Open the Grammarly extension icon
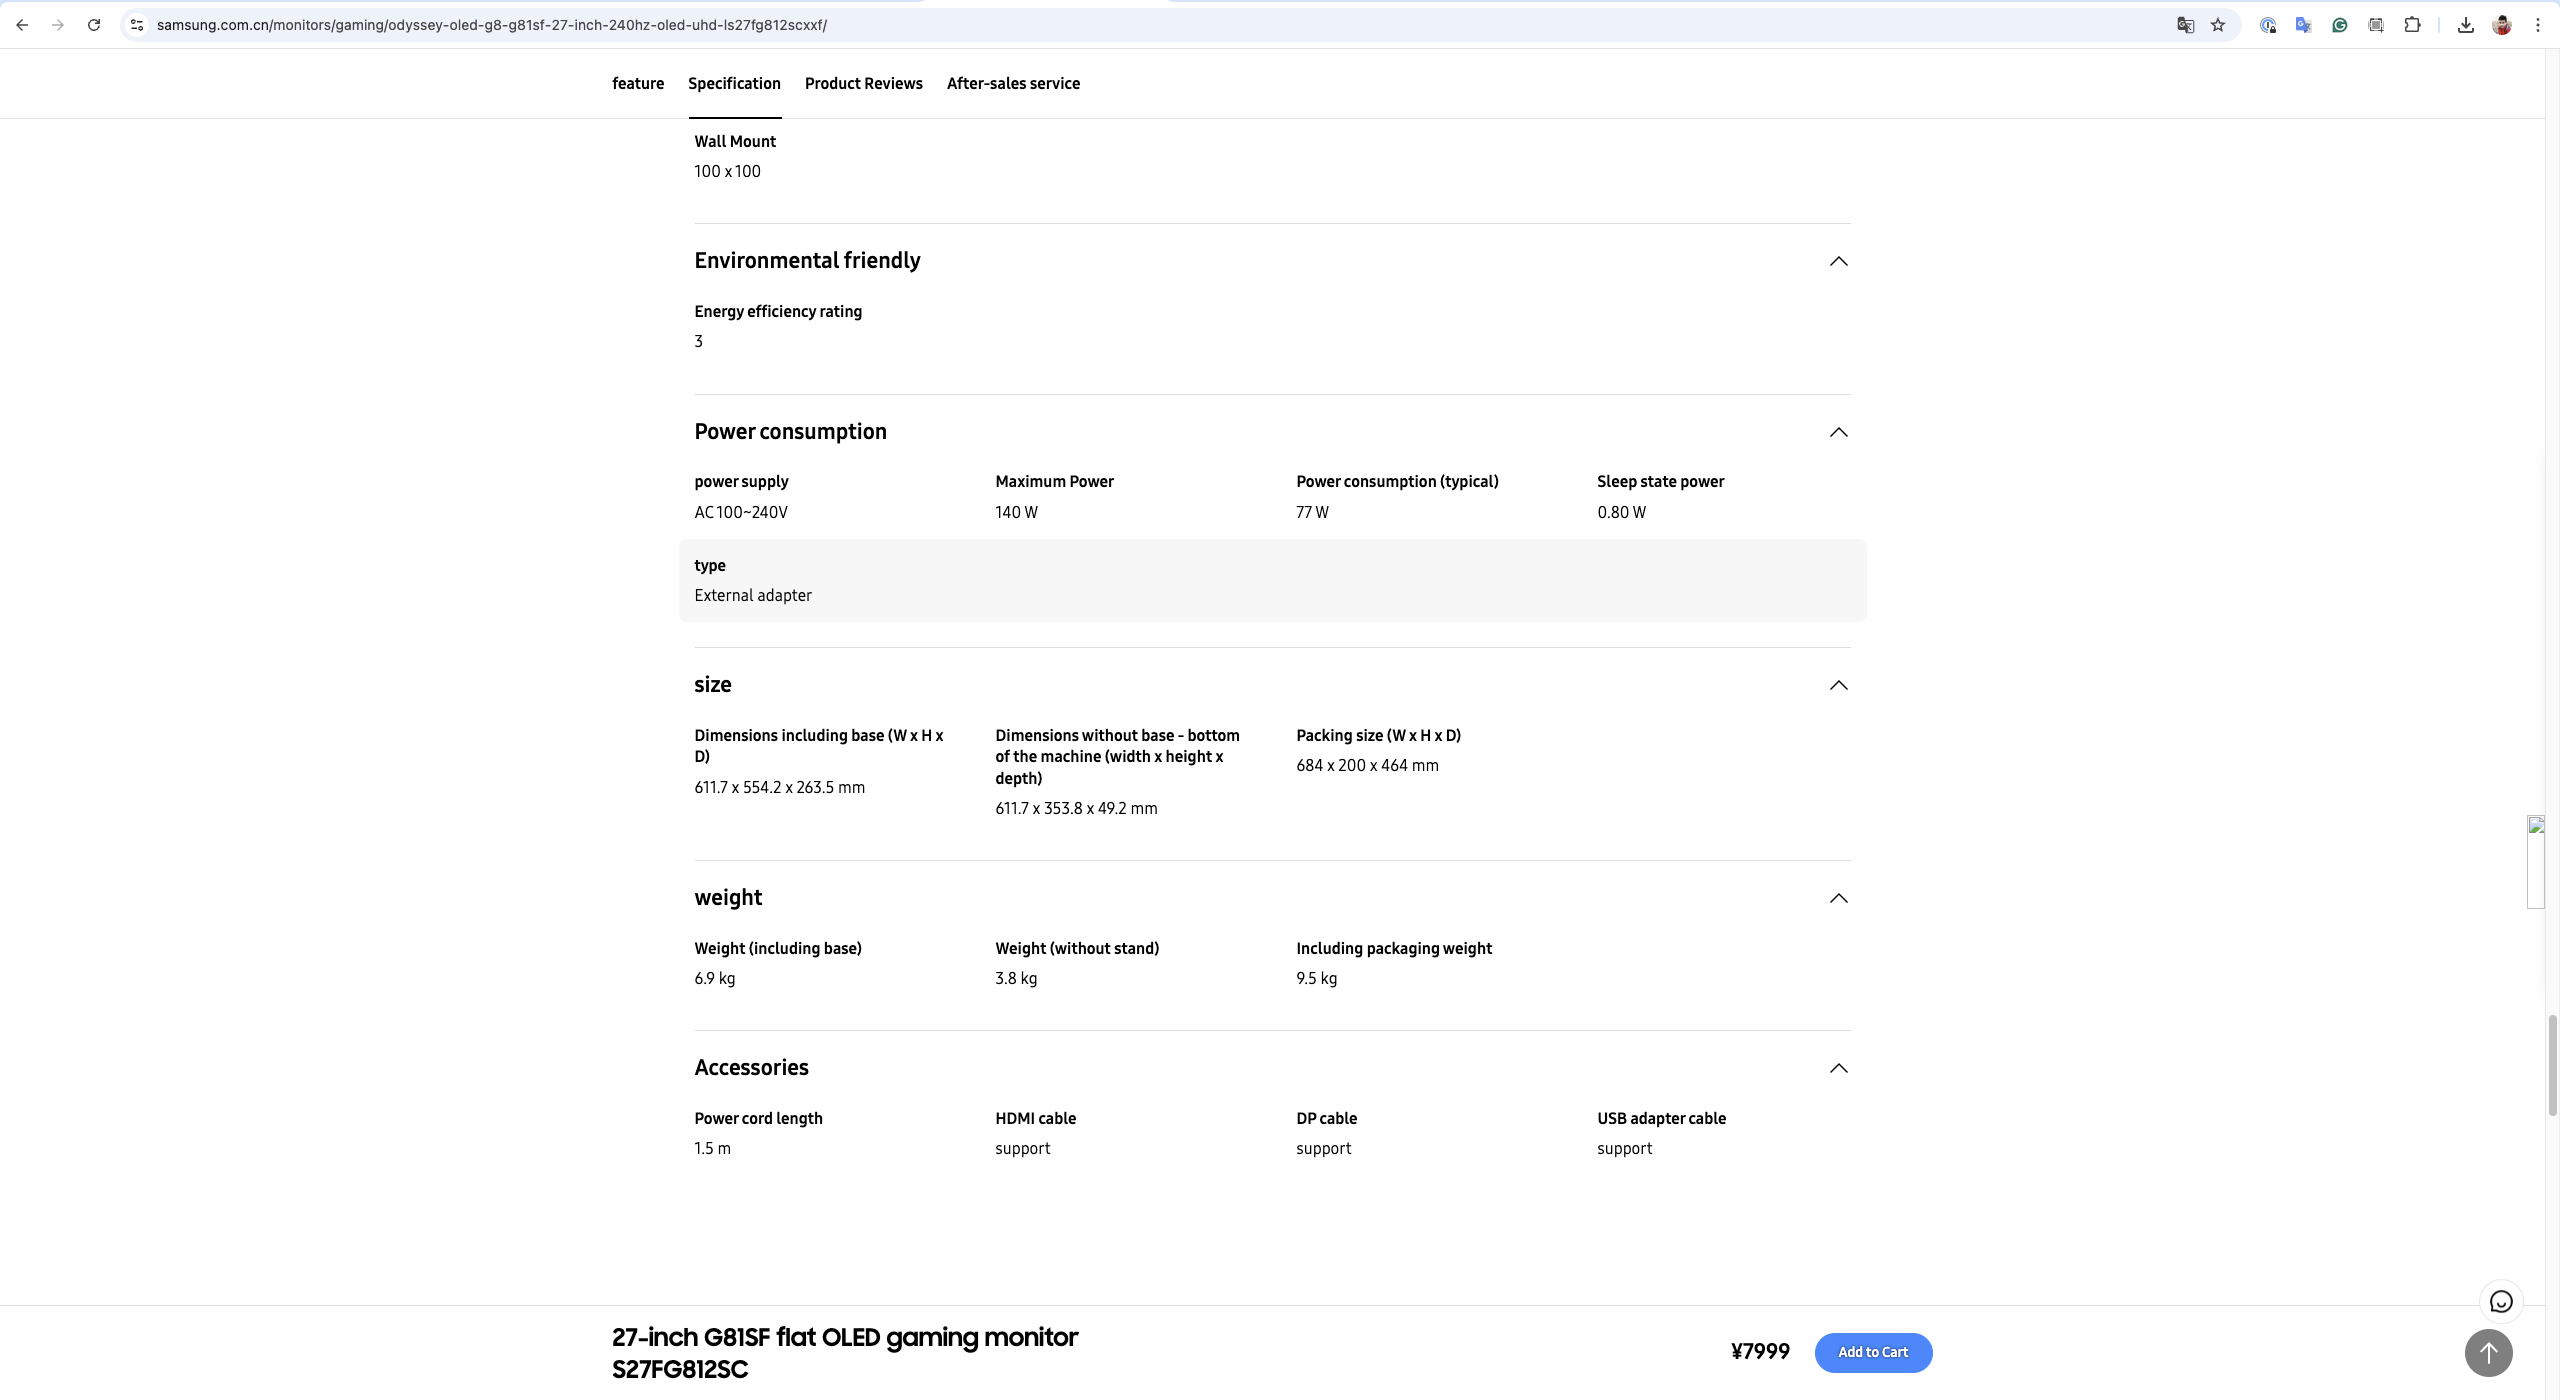Image resolution: width=2560 pixels, height=1400 pixels. click(2340, 25)
